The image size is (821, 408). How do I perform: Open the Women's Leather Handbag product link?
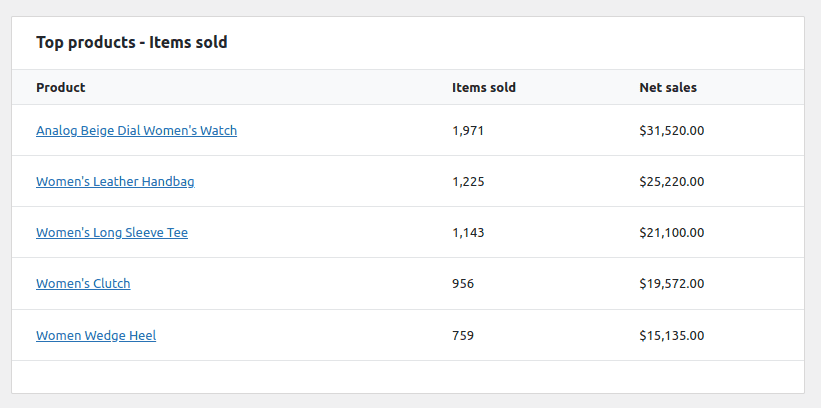(115, 182)
